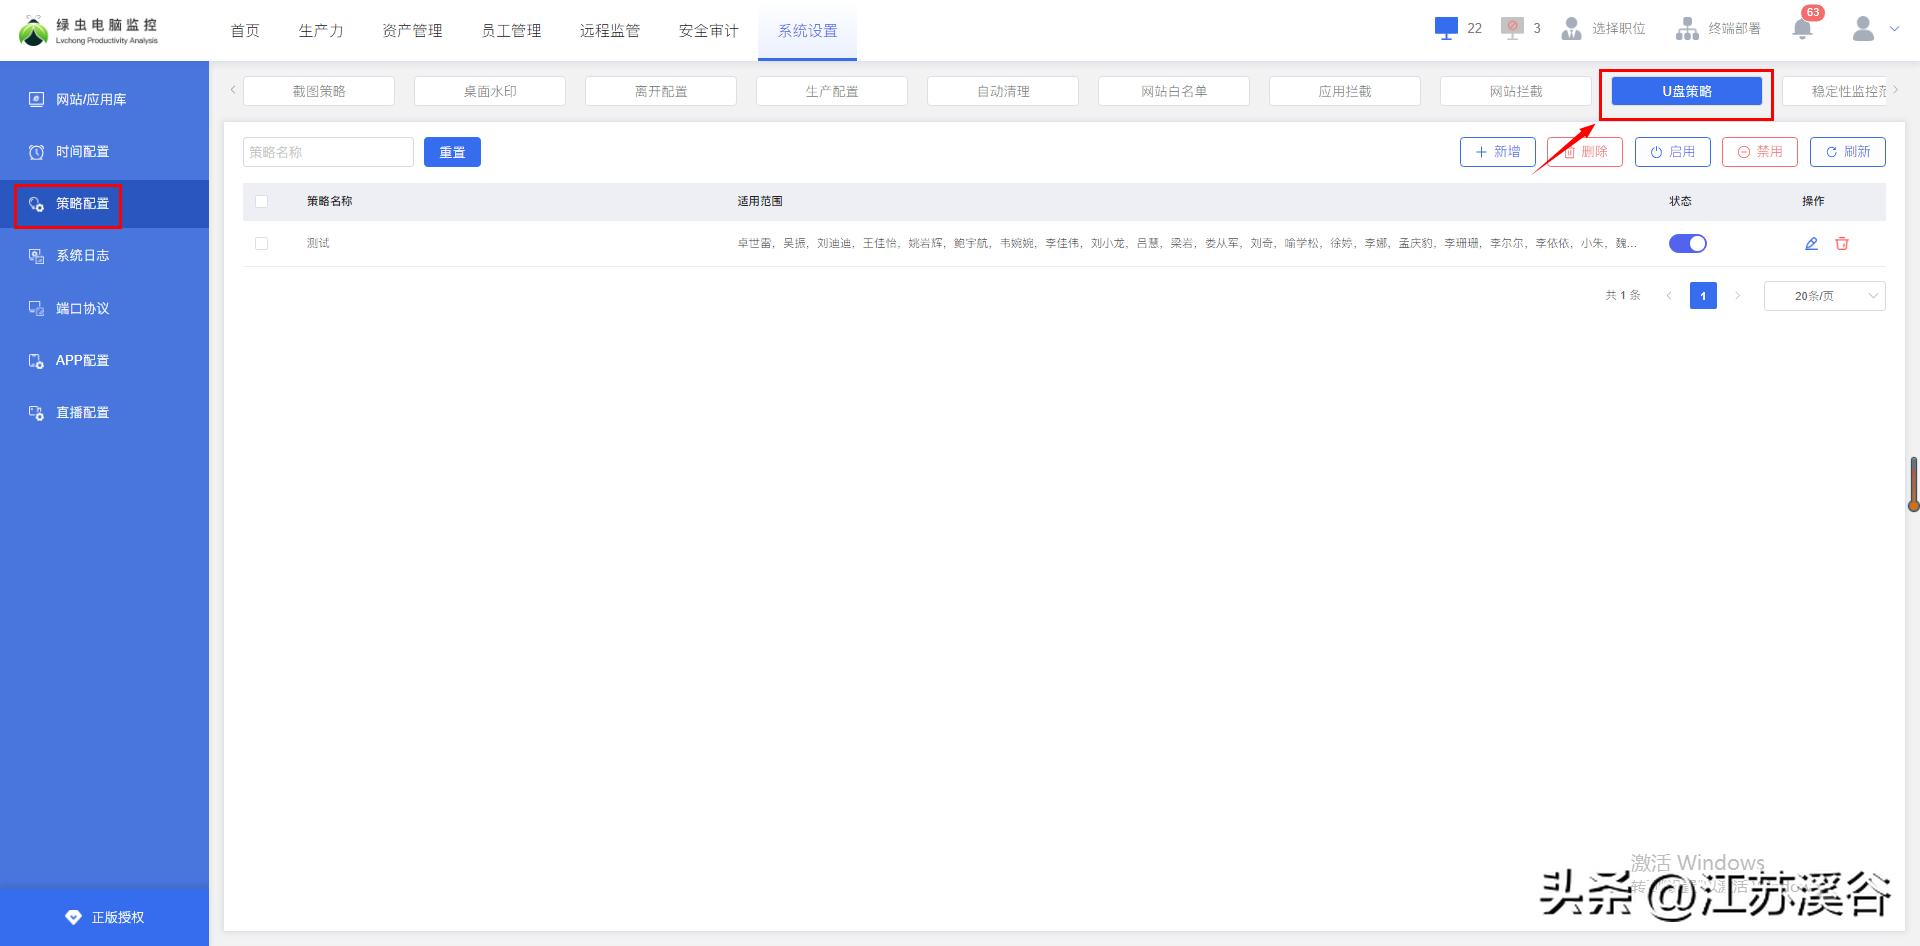
Task: Click the 刷新 button
Action: (x=1848, y=152)
